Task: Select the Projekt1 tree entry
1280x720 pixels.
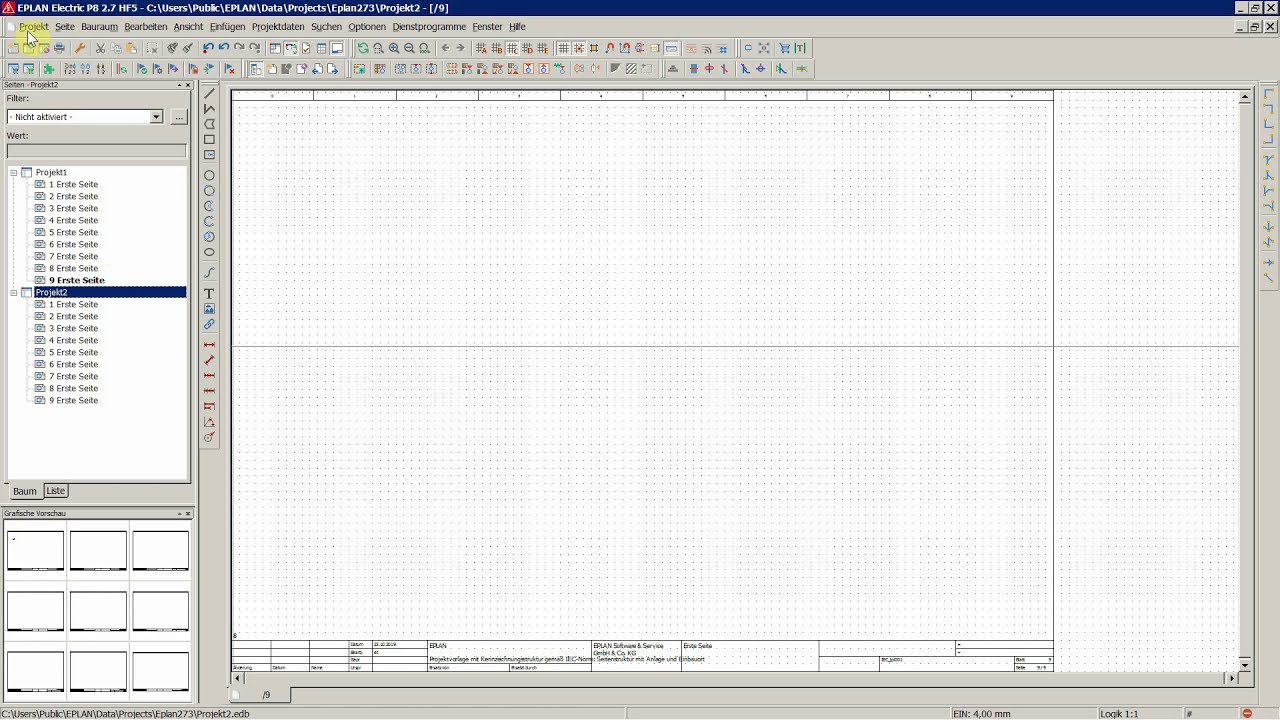Action: tap(51, 173)
